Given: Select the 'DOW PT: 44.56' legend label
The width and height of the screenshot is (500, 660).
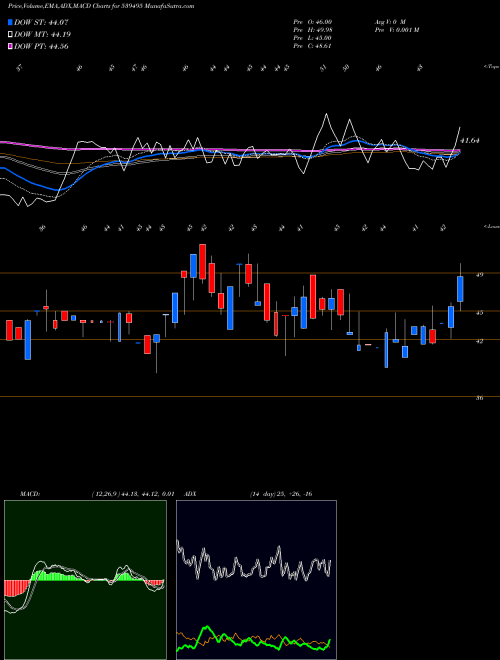Looking at the screenshot, I should point(41,46).
